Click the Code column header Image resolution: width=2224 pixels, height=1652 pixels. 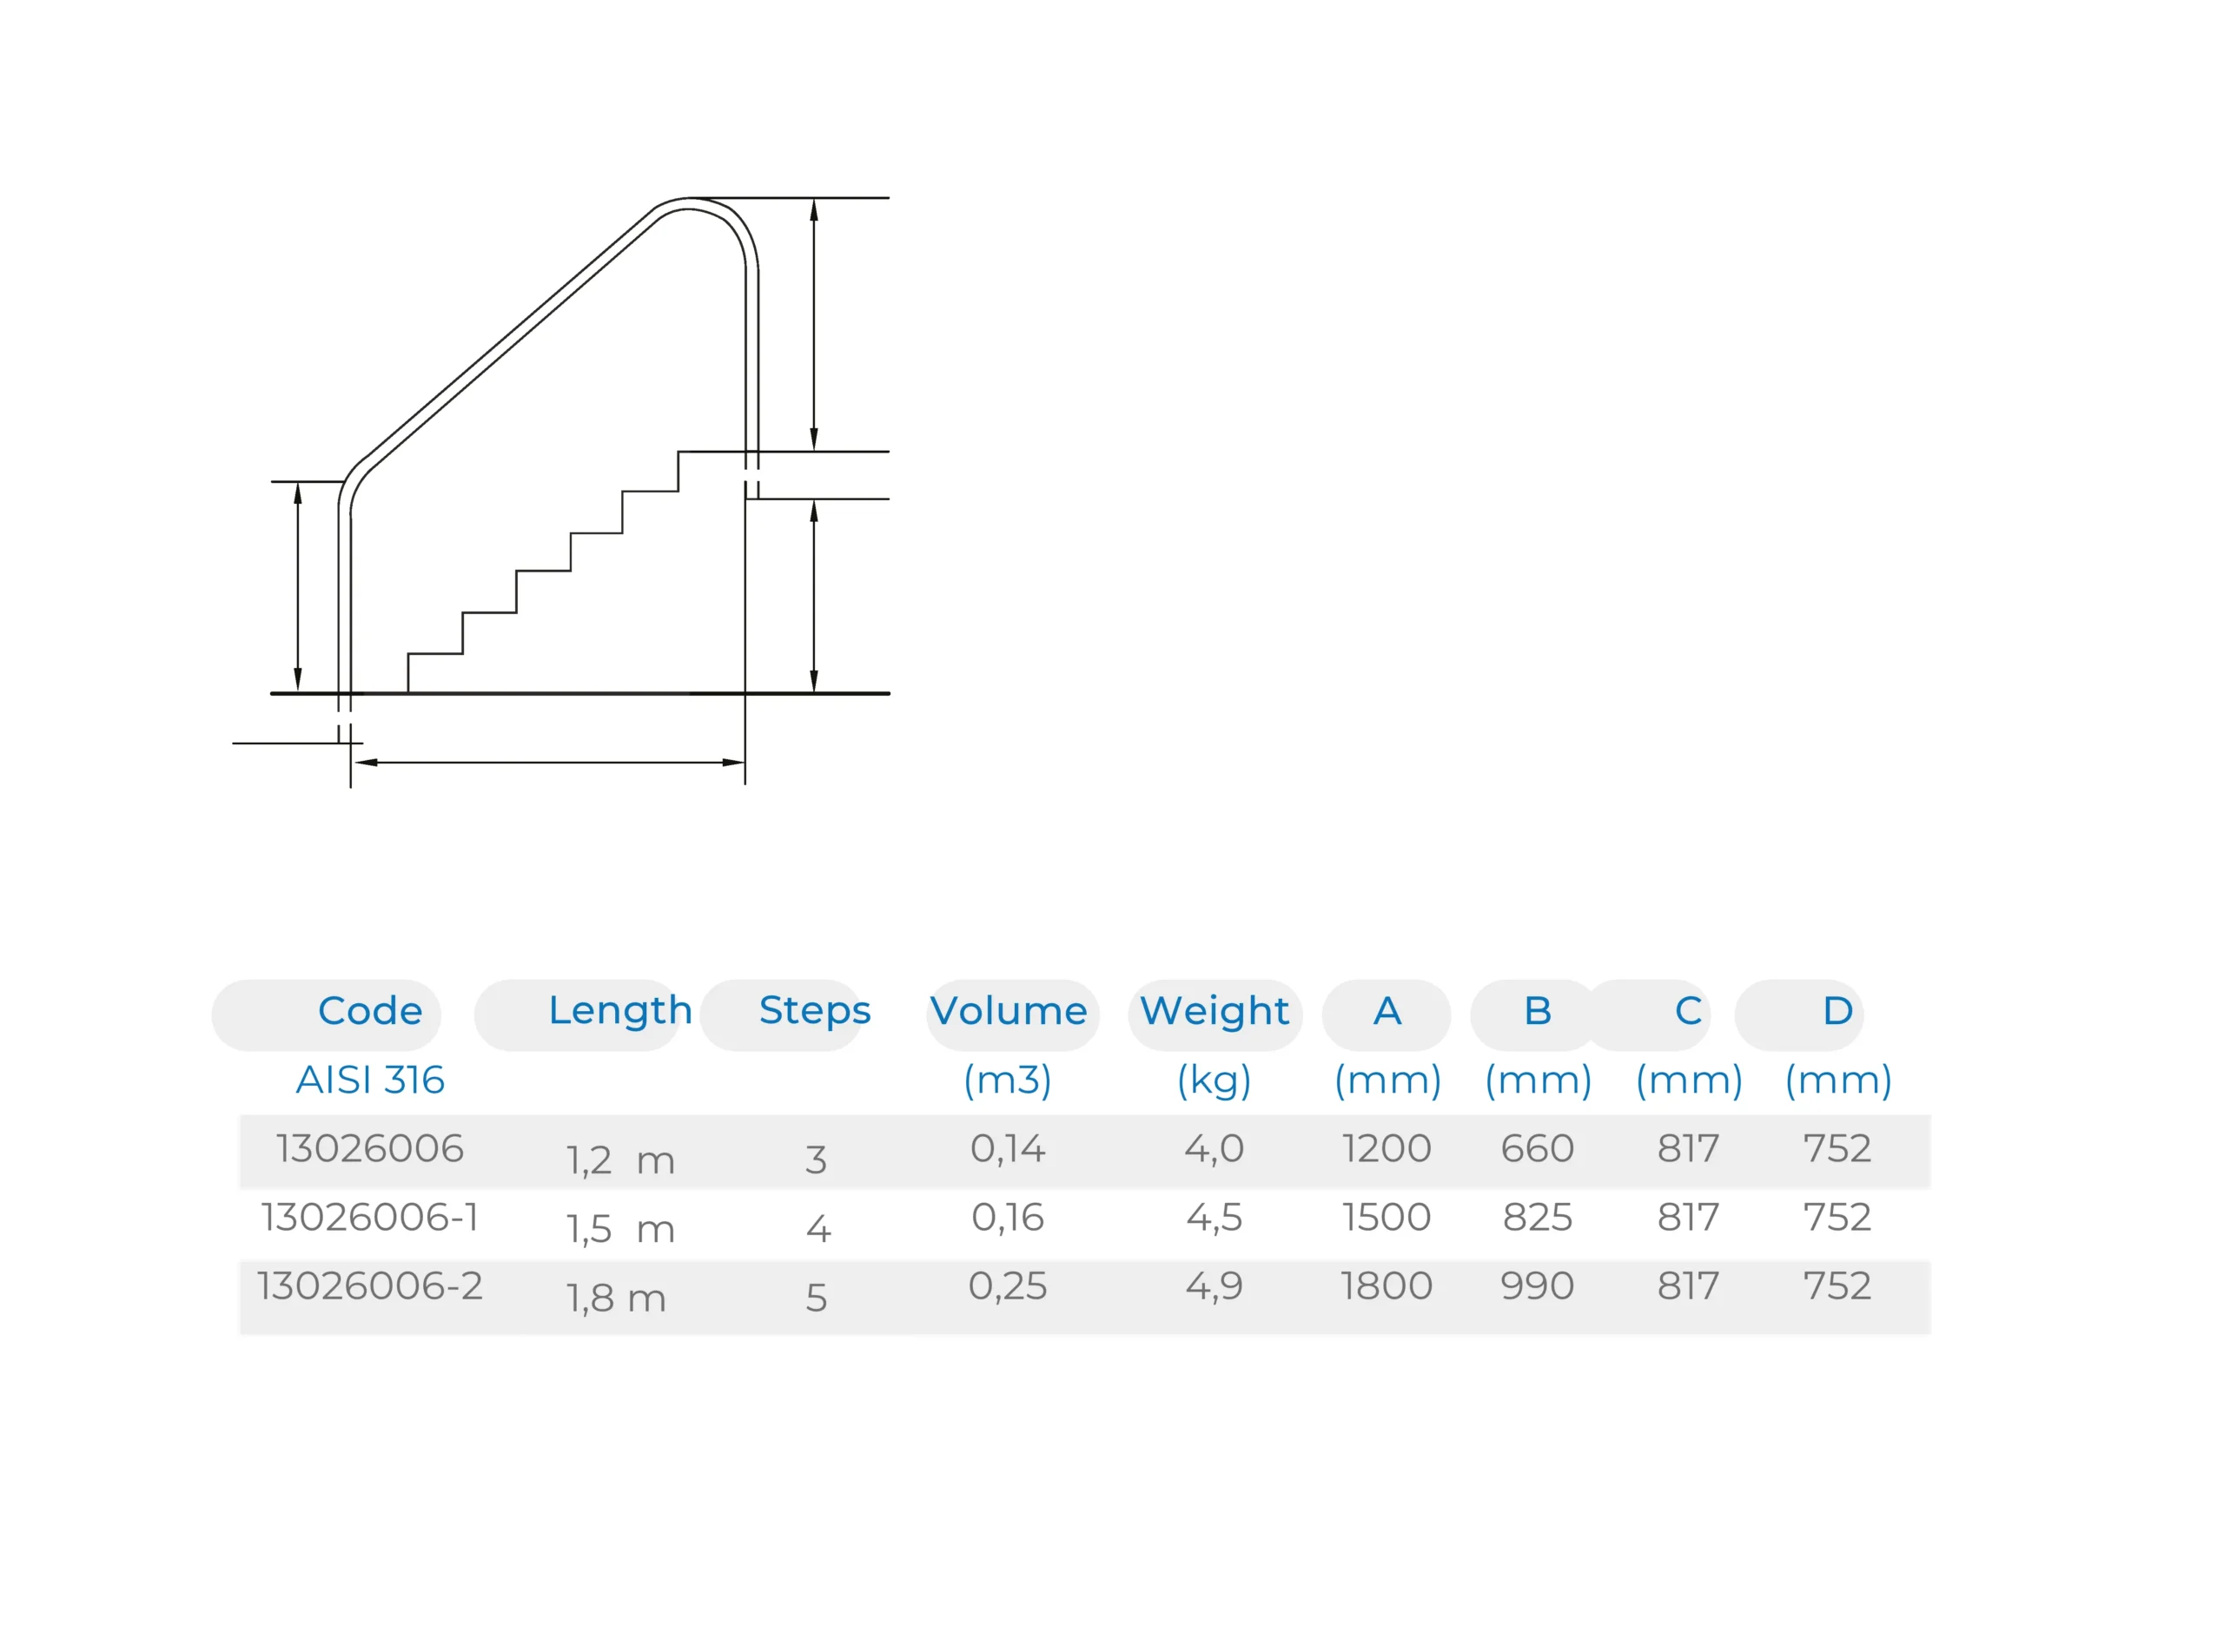tap(369, 1011)
